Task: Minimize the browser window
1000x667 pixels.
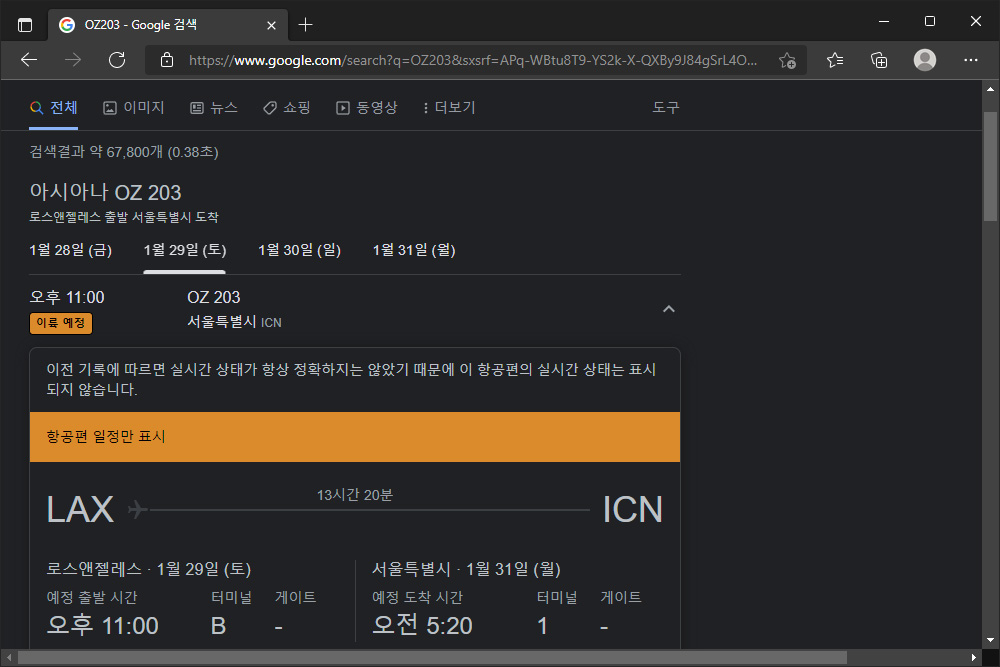Action: point(884,22)
